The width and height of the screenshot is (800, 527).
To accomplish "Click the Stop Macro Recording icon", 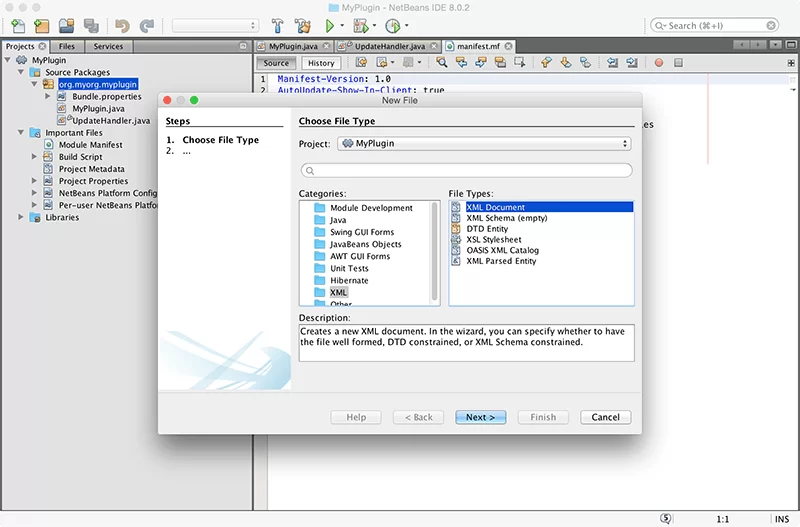I will [x=678, y=63].
